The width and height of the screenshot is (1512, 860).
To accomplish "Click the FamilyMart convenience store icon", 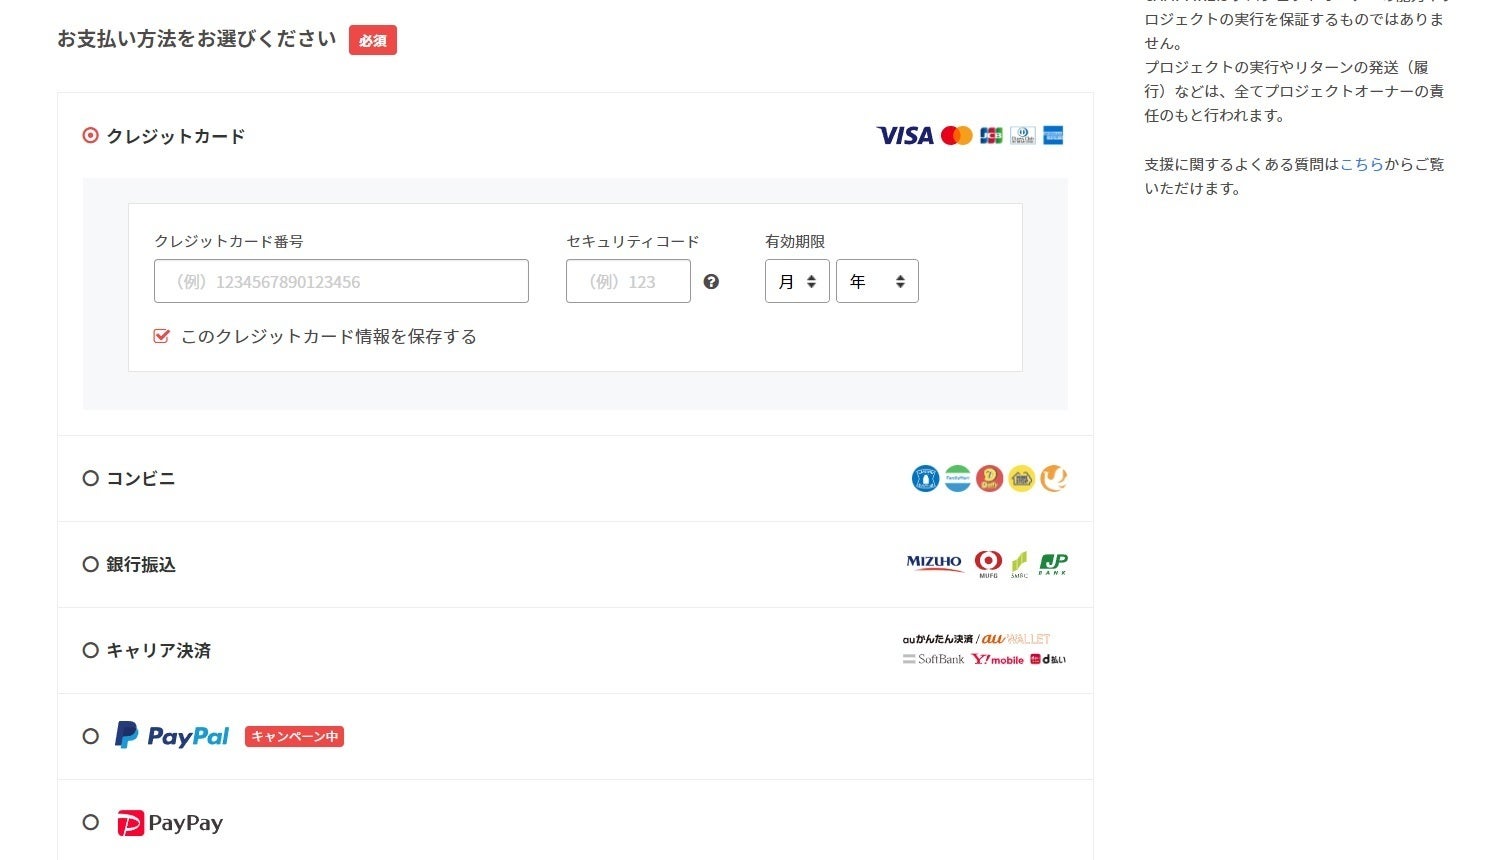I will (958, 479).
